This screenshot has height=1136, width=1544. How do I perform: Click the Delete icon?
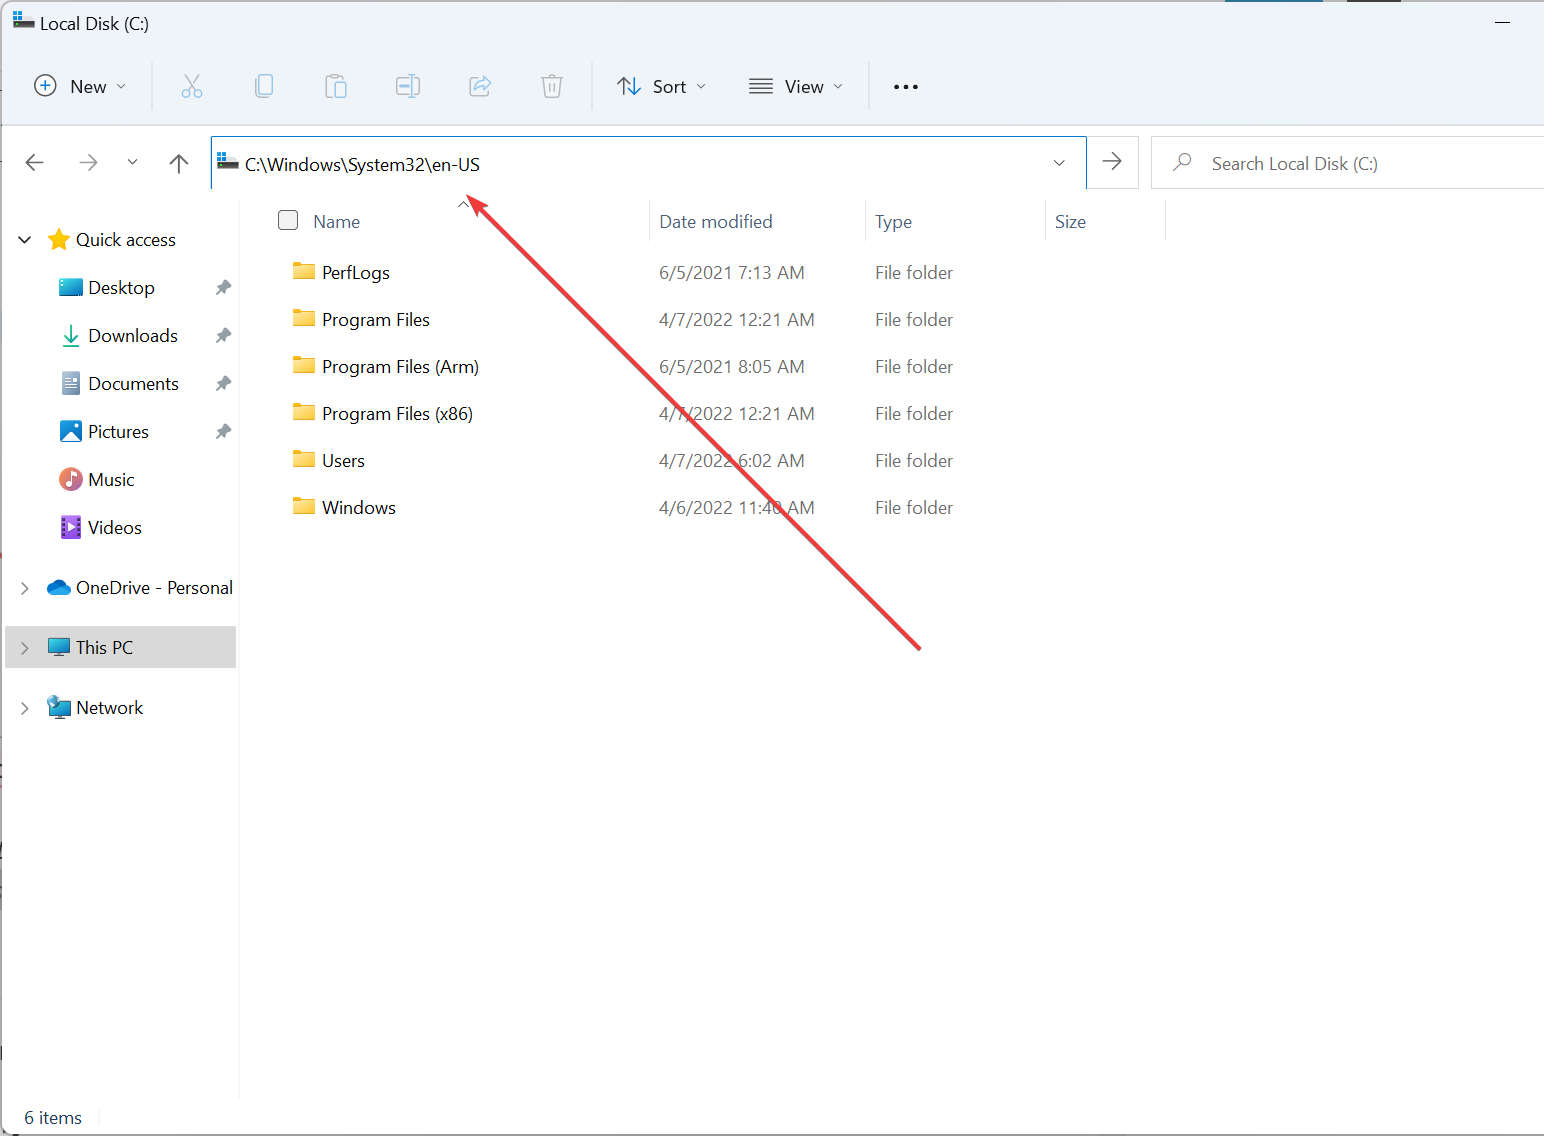coord(552,86)
